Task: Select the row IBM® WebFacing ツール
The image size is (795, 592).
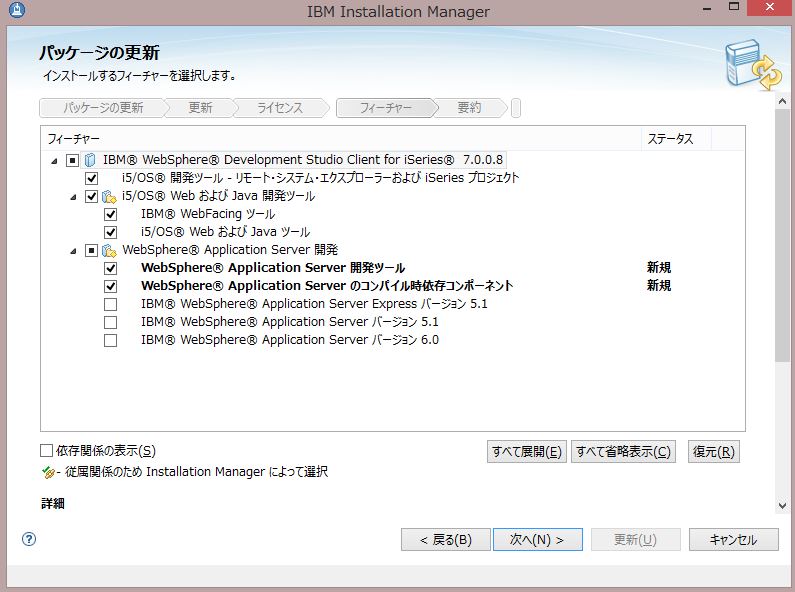Action: coord(208,214)
